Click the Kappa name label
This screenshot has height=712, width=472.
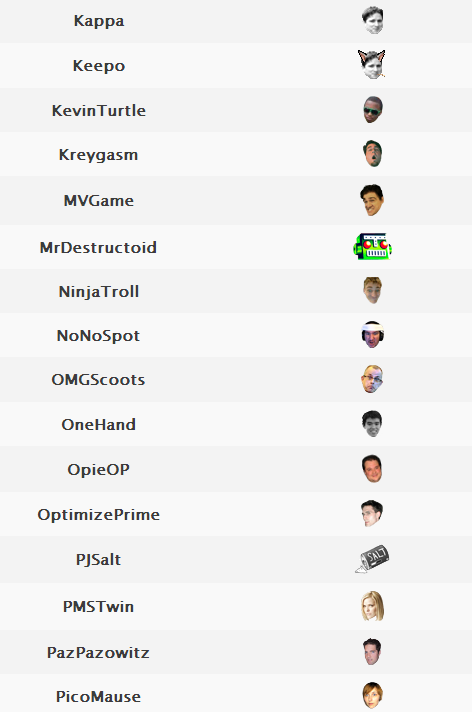point(99,21)
